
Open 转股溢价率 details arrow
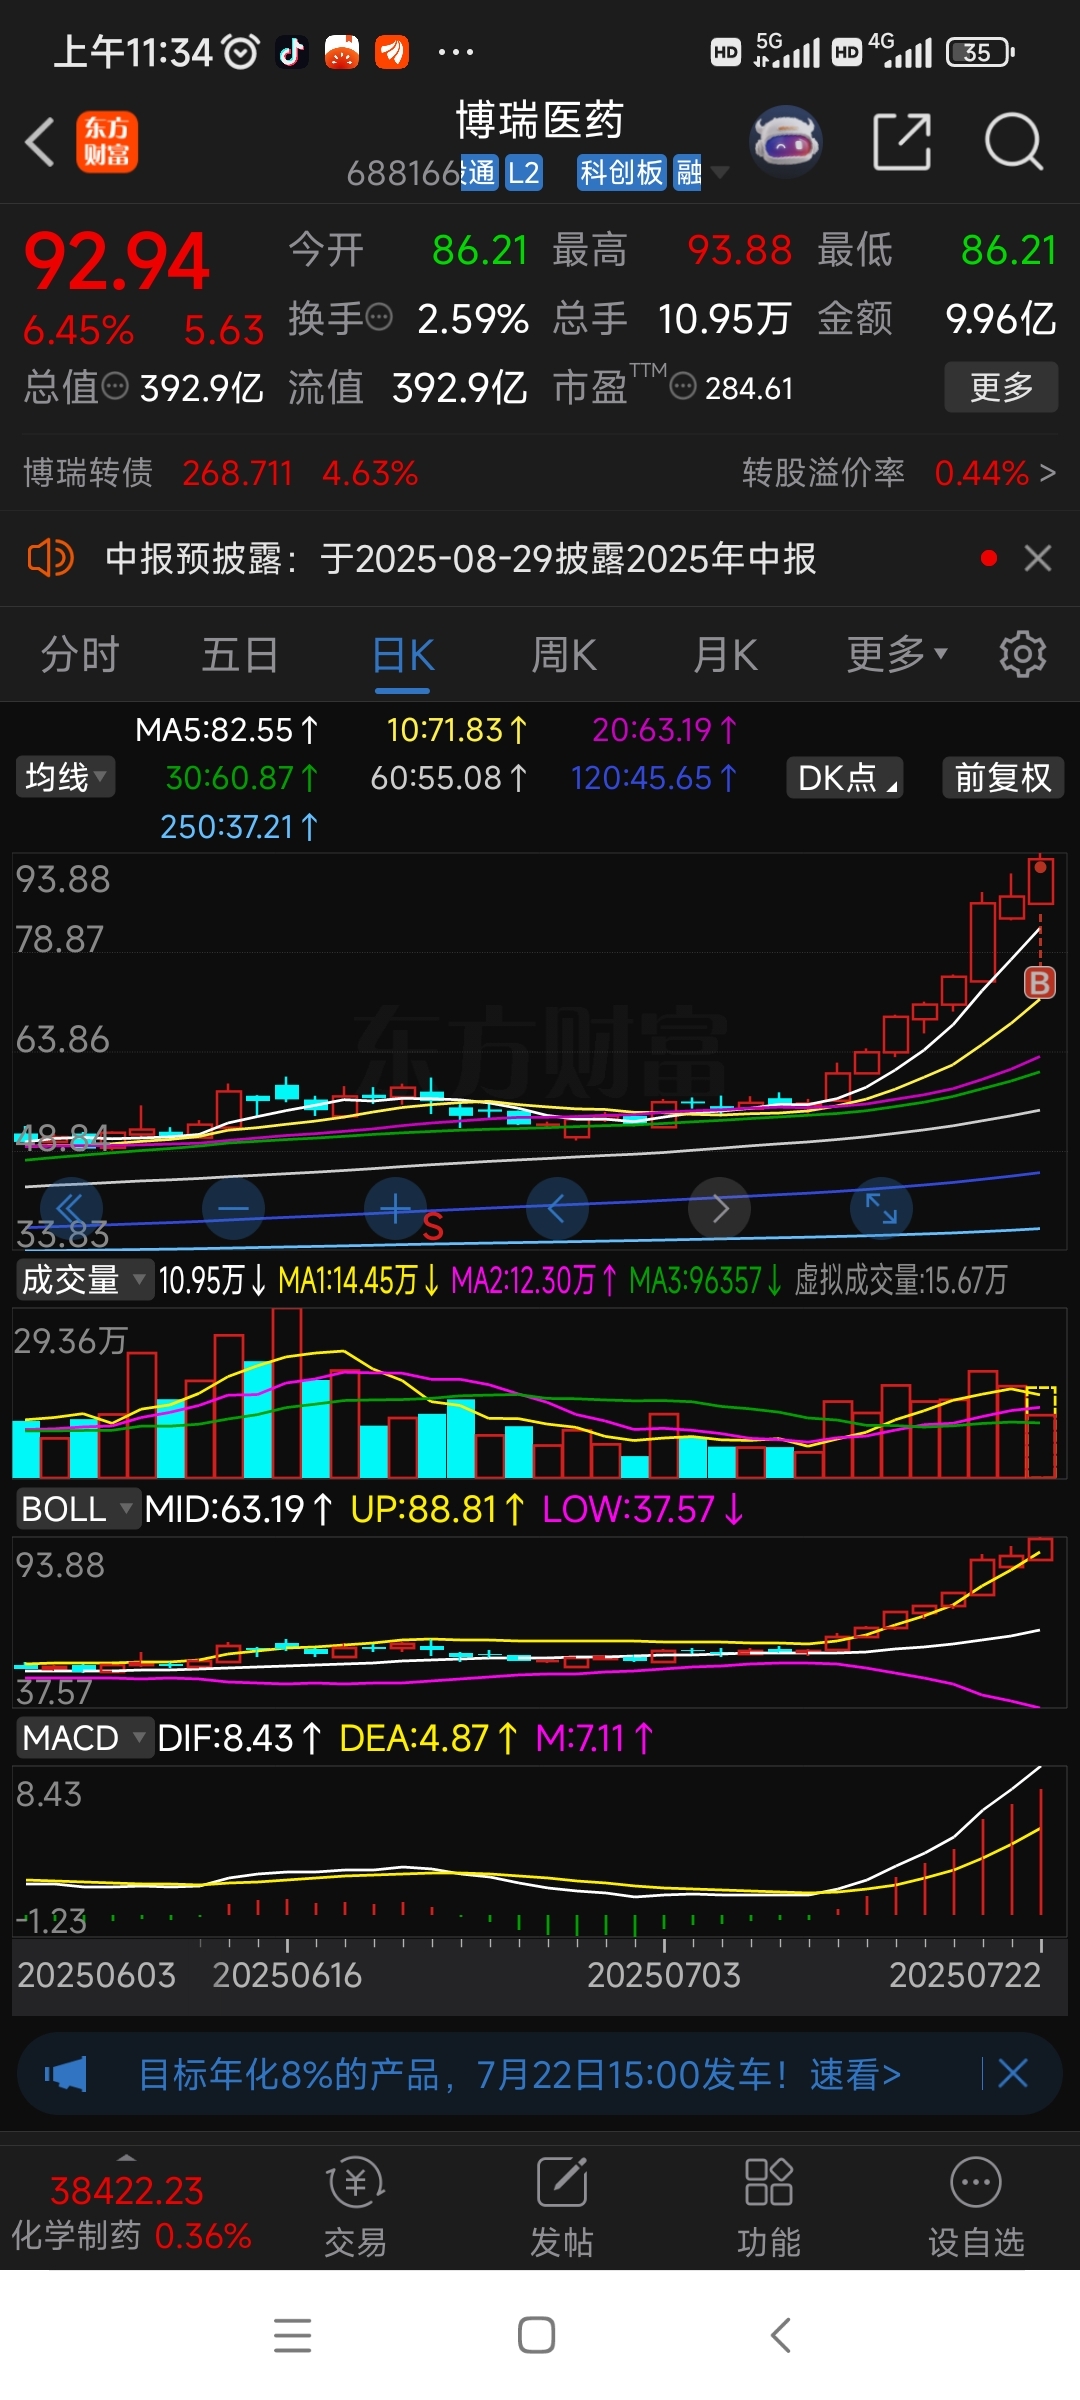point(1047,472)
